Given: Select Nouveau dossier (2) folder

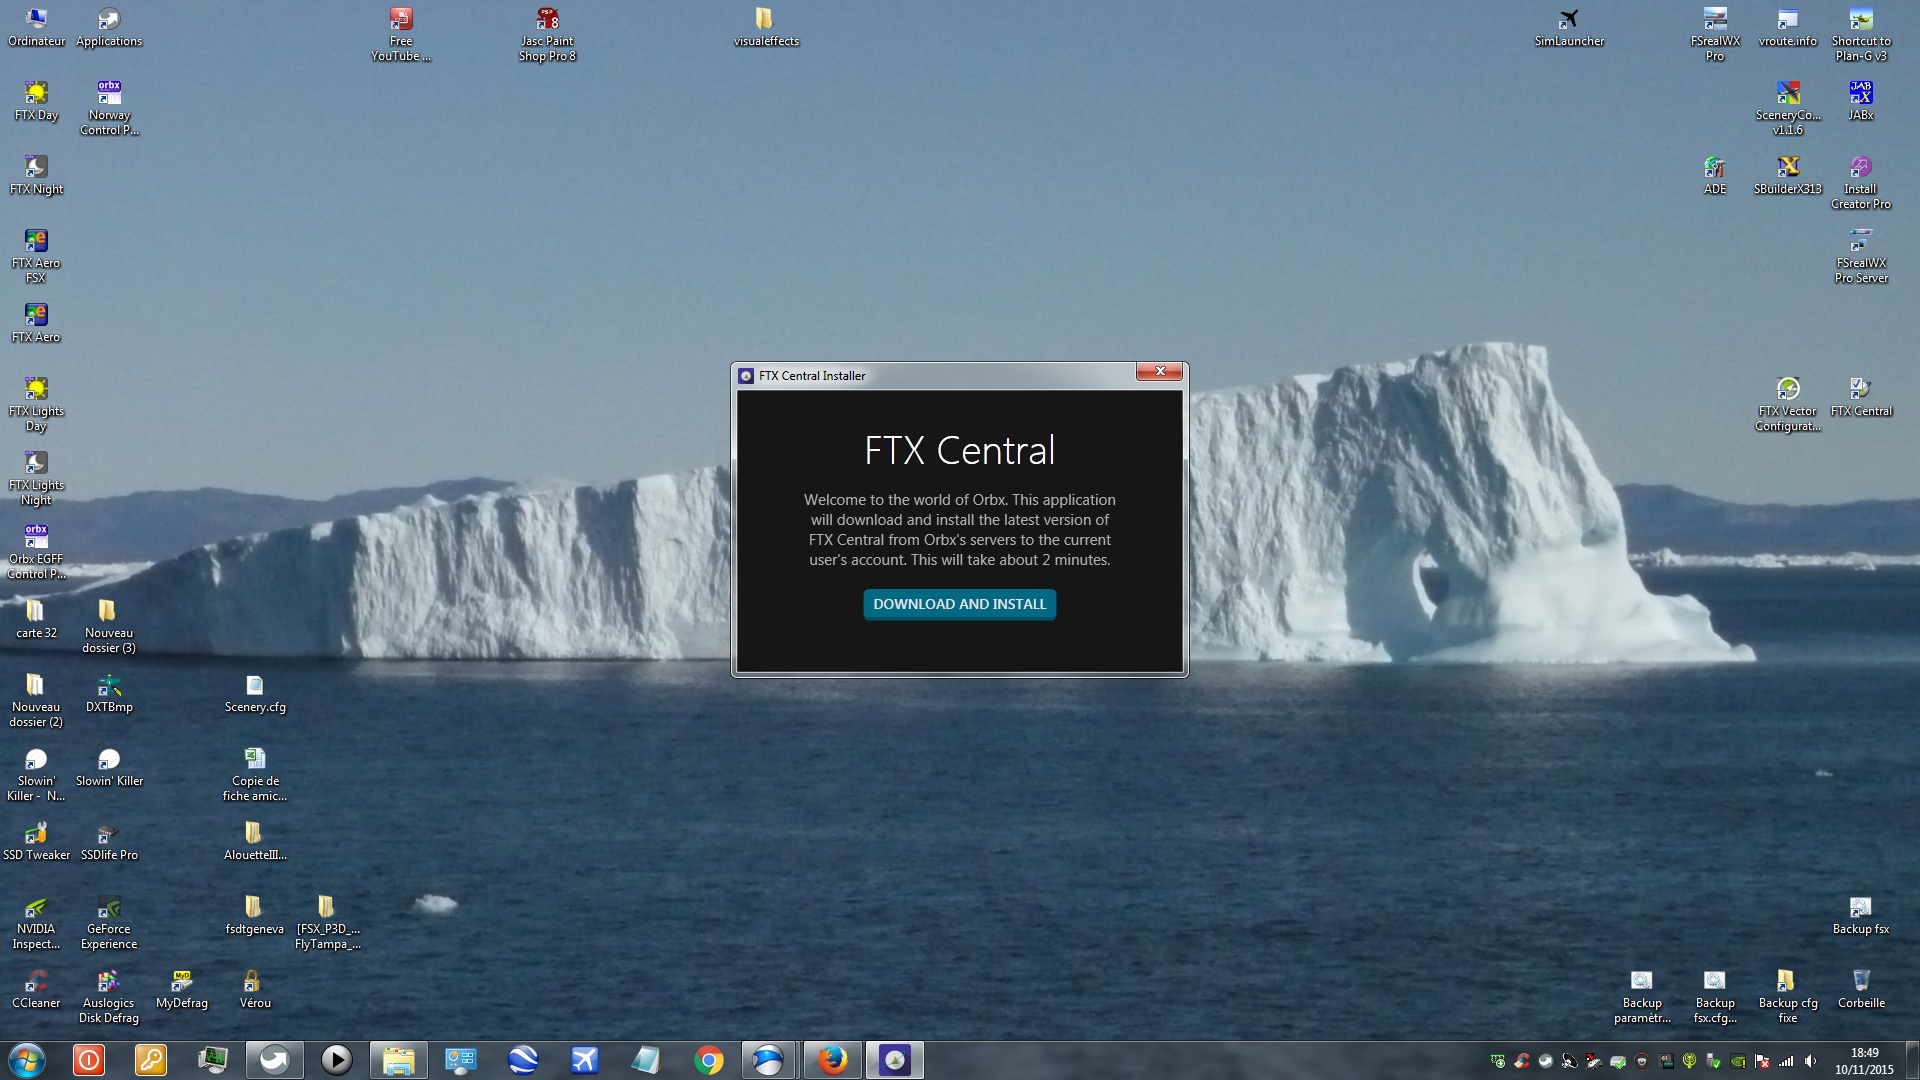Looking at the screenshot, I should click(x=36, y=700).
